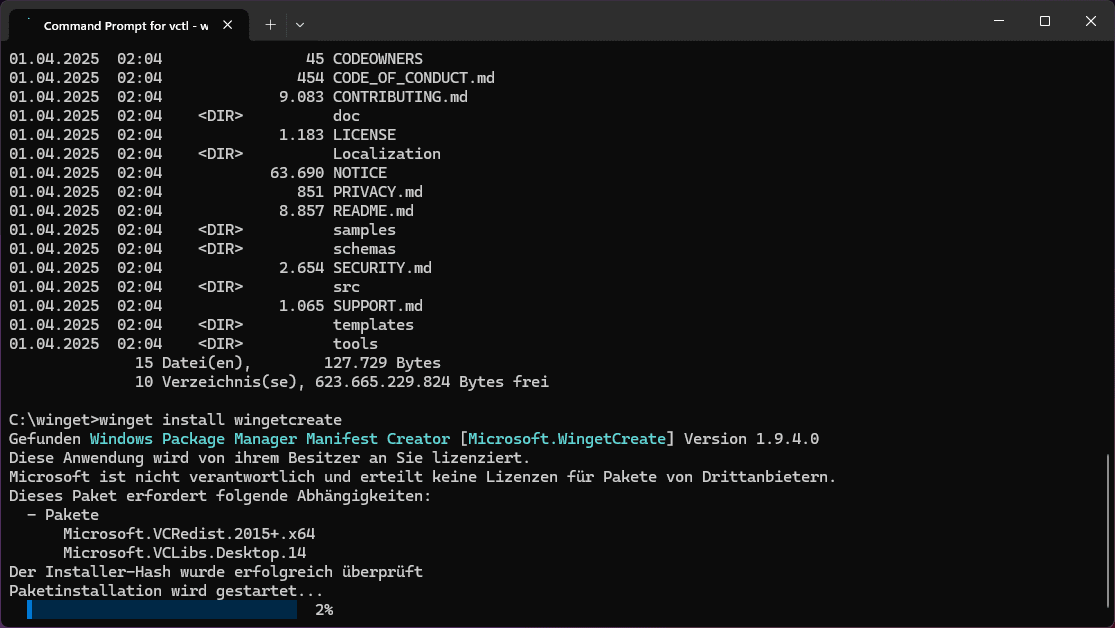
Task: Click the Localization directory entry
Action: [386, 154]
